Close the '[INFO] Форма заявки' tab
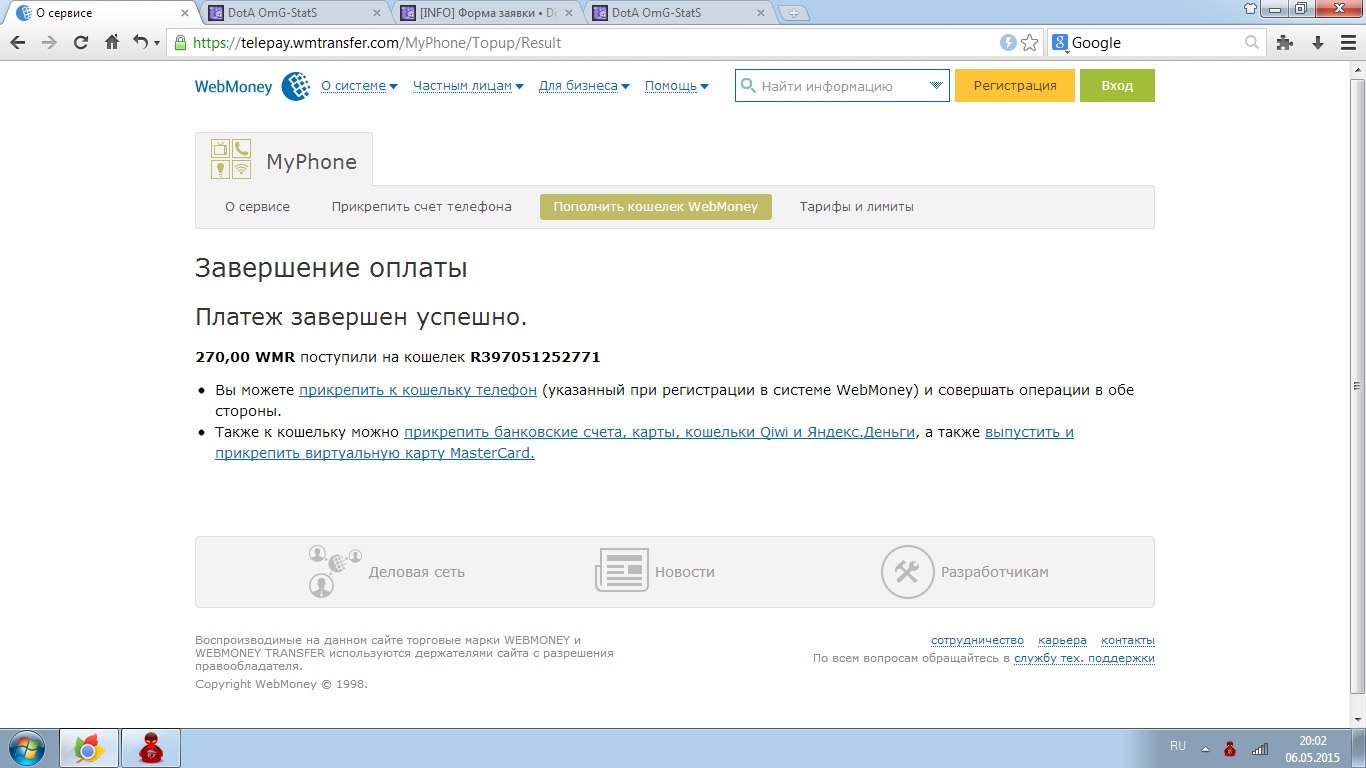 coord(568,13)
